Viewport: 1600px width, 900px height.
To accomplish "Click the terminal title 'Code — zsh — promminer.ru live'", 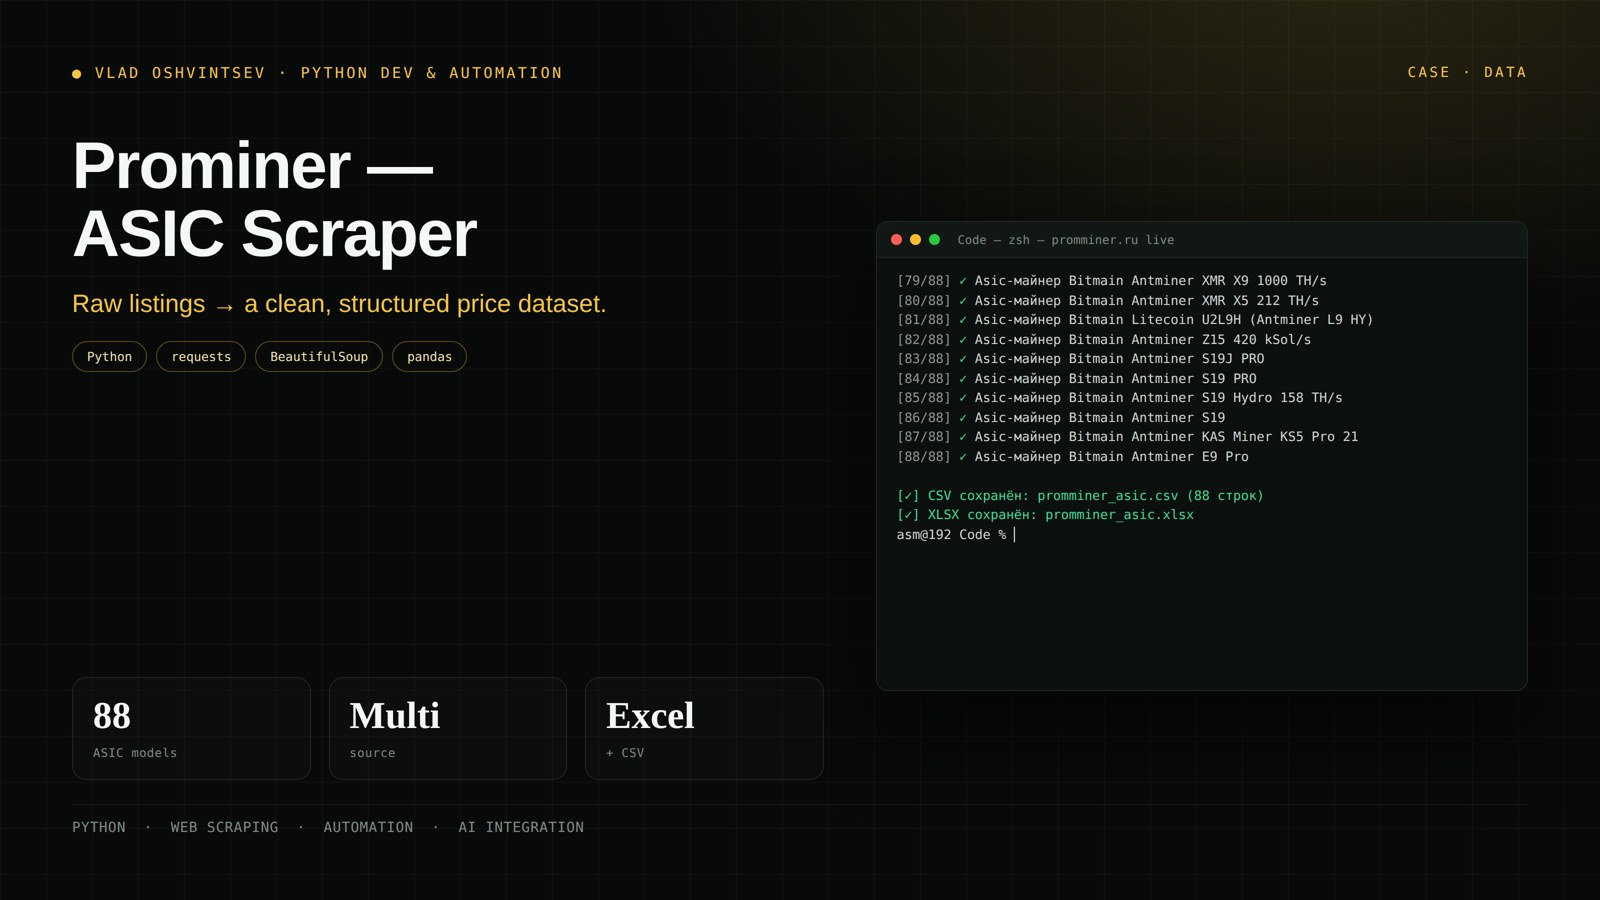I will 1066,240.
